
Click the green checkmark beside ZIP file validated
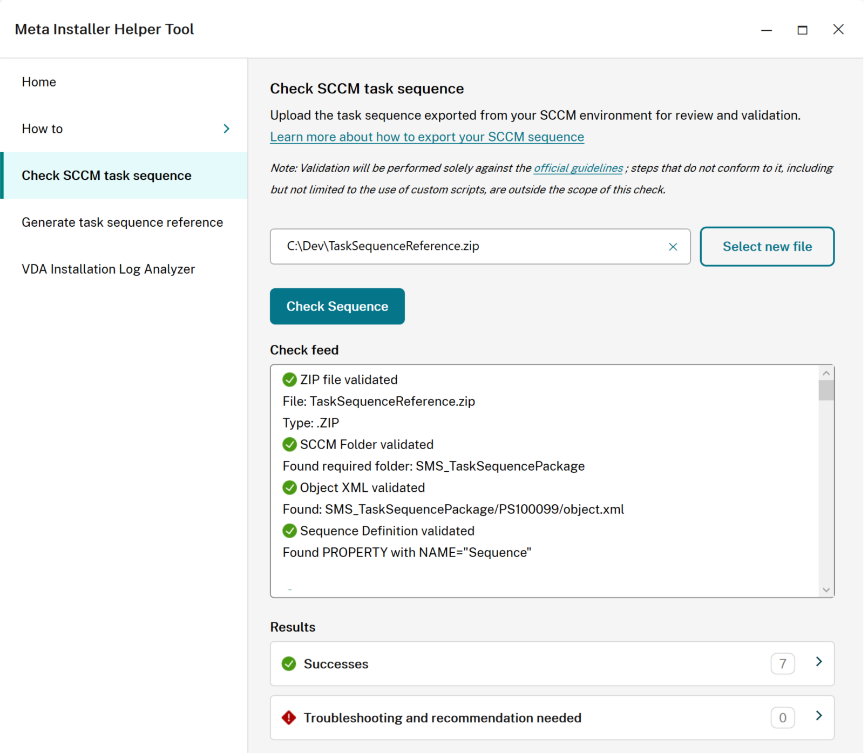tap(289, 380)
